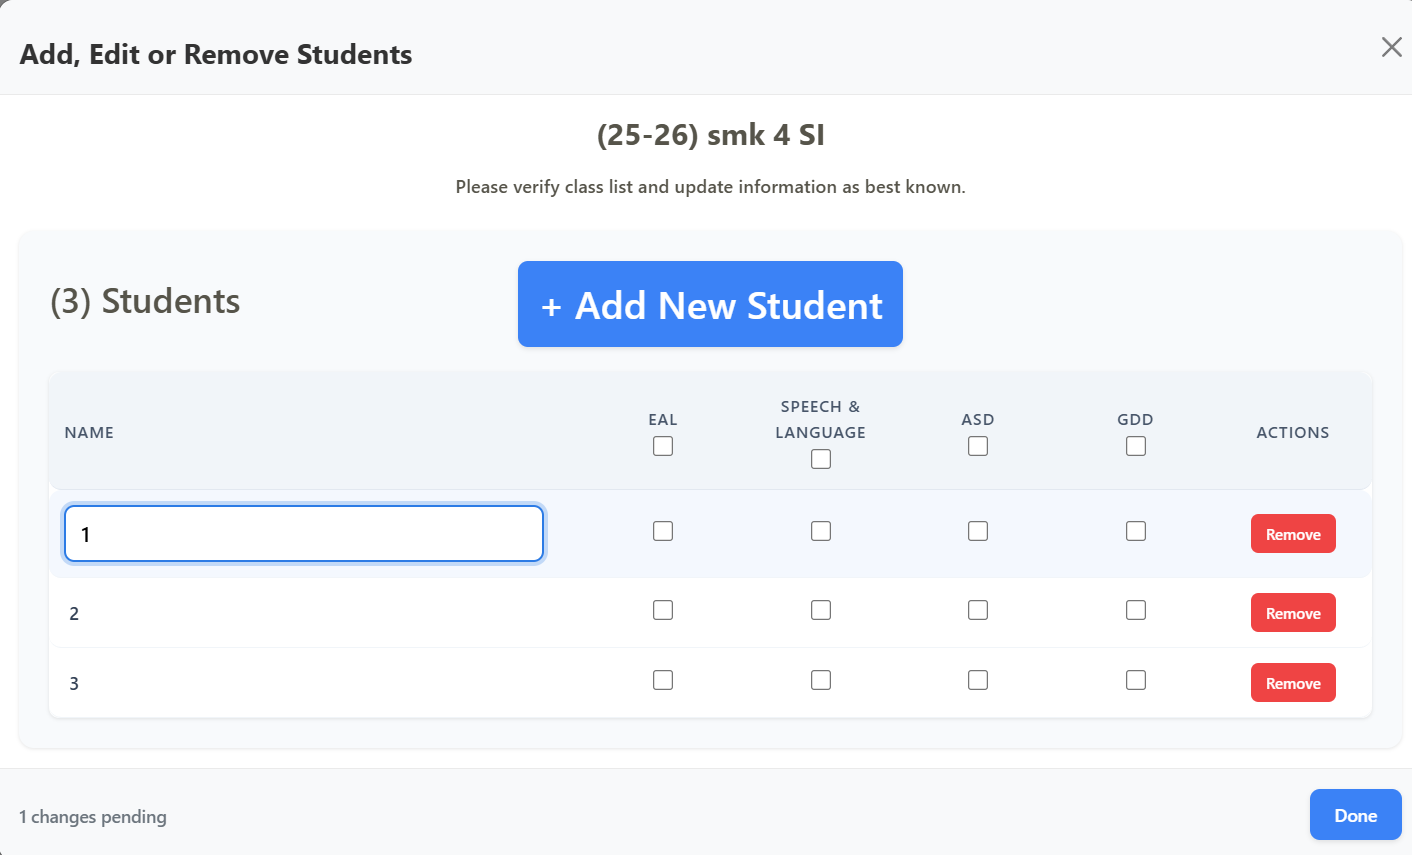Mark student 2 as GDD
Image resolution: width=1412 pixels, height=855 pixels.
click(1136, 610)
